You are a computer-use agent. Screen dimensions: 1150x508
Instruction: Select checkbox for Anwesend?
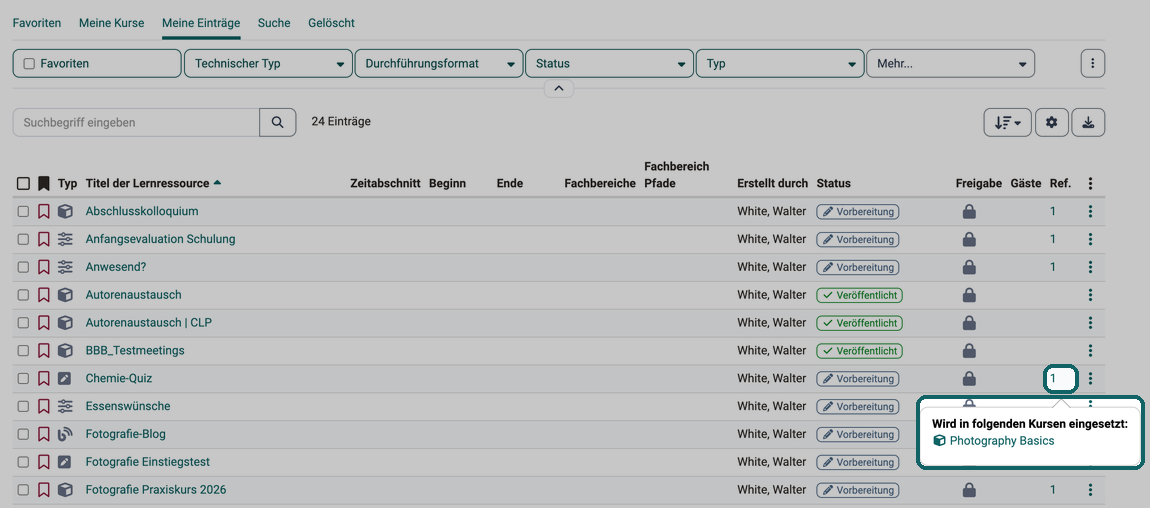[x=23, y=268]
